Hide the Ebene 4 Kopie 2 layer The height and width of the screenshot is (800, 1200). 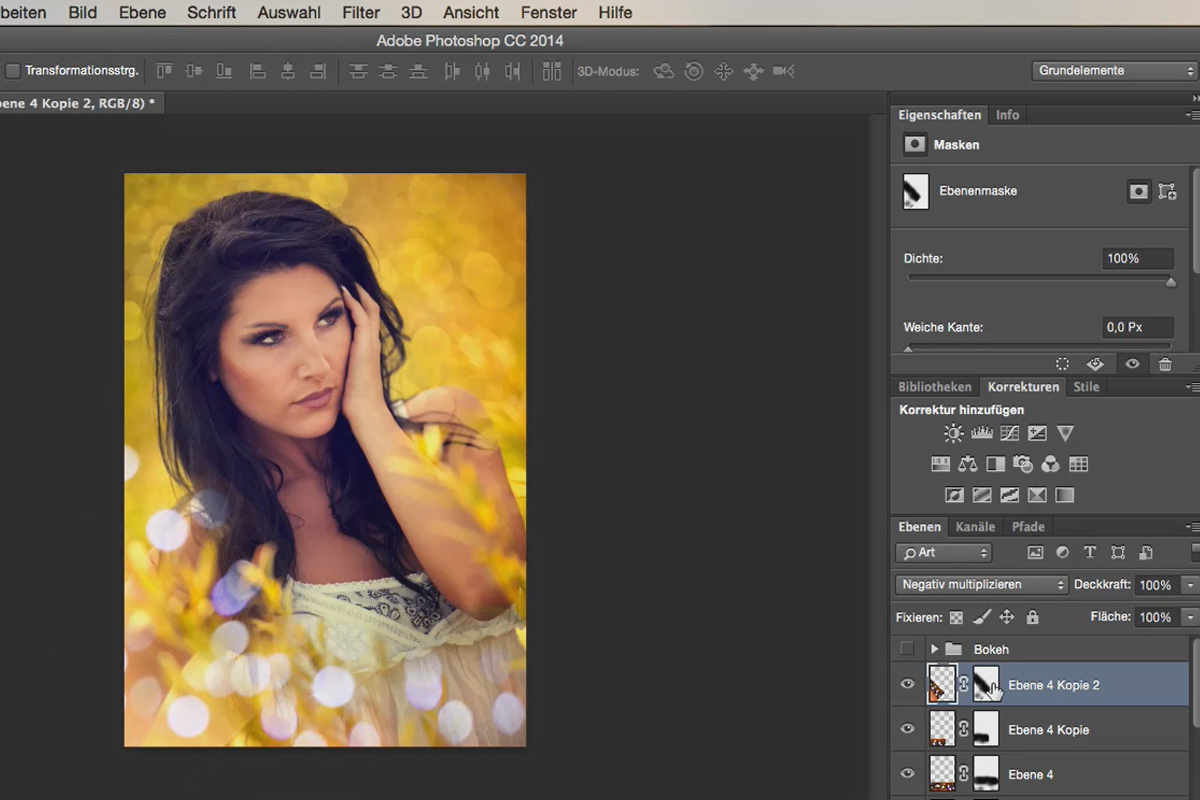907,685
